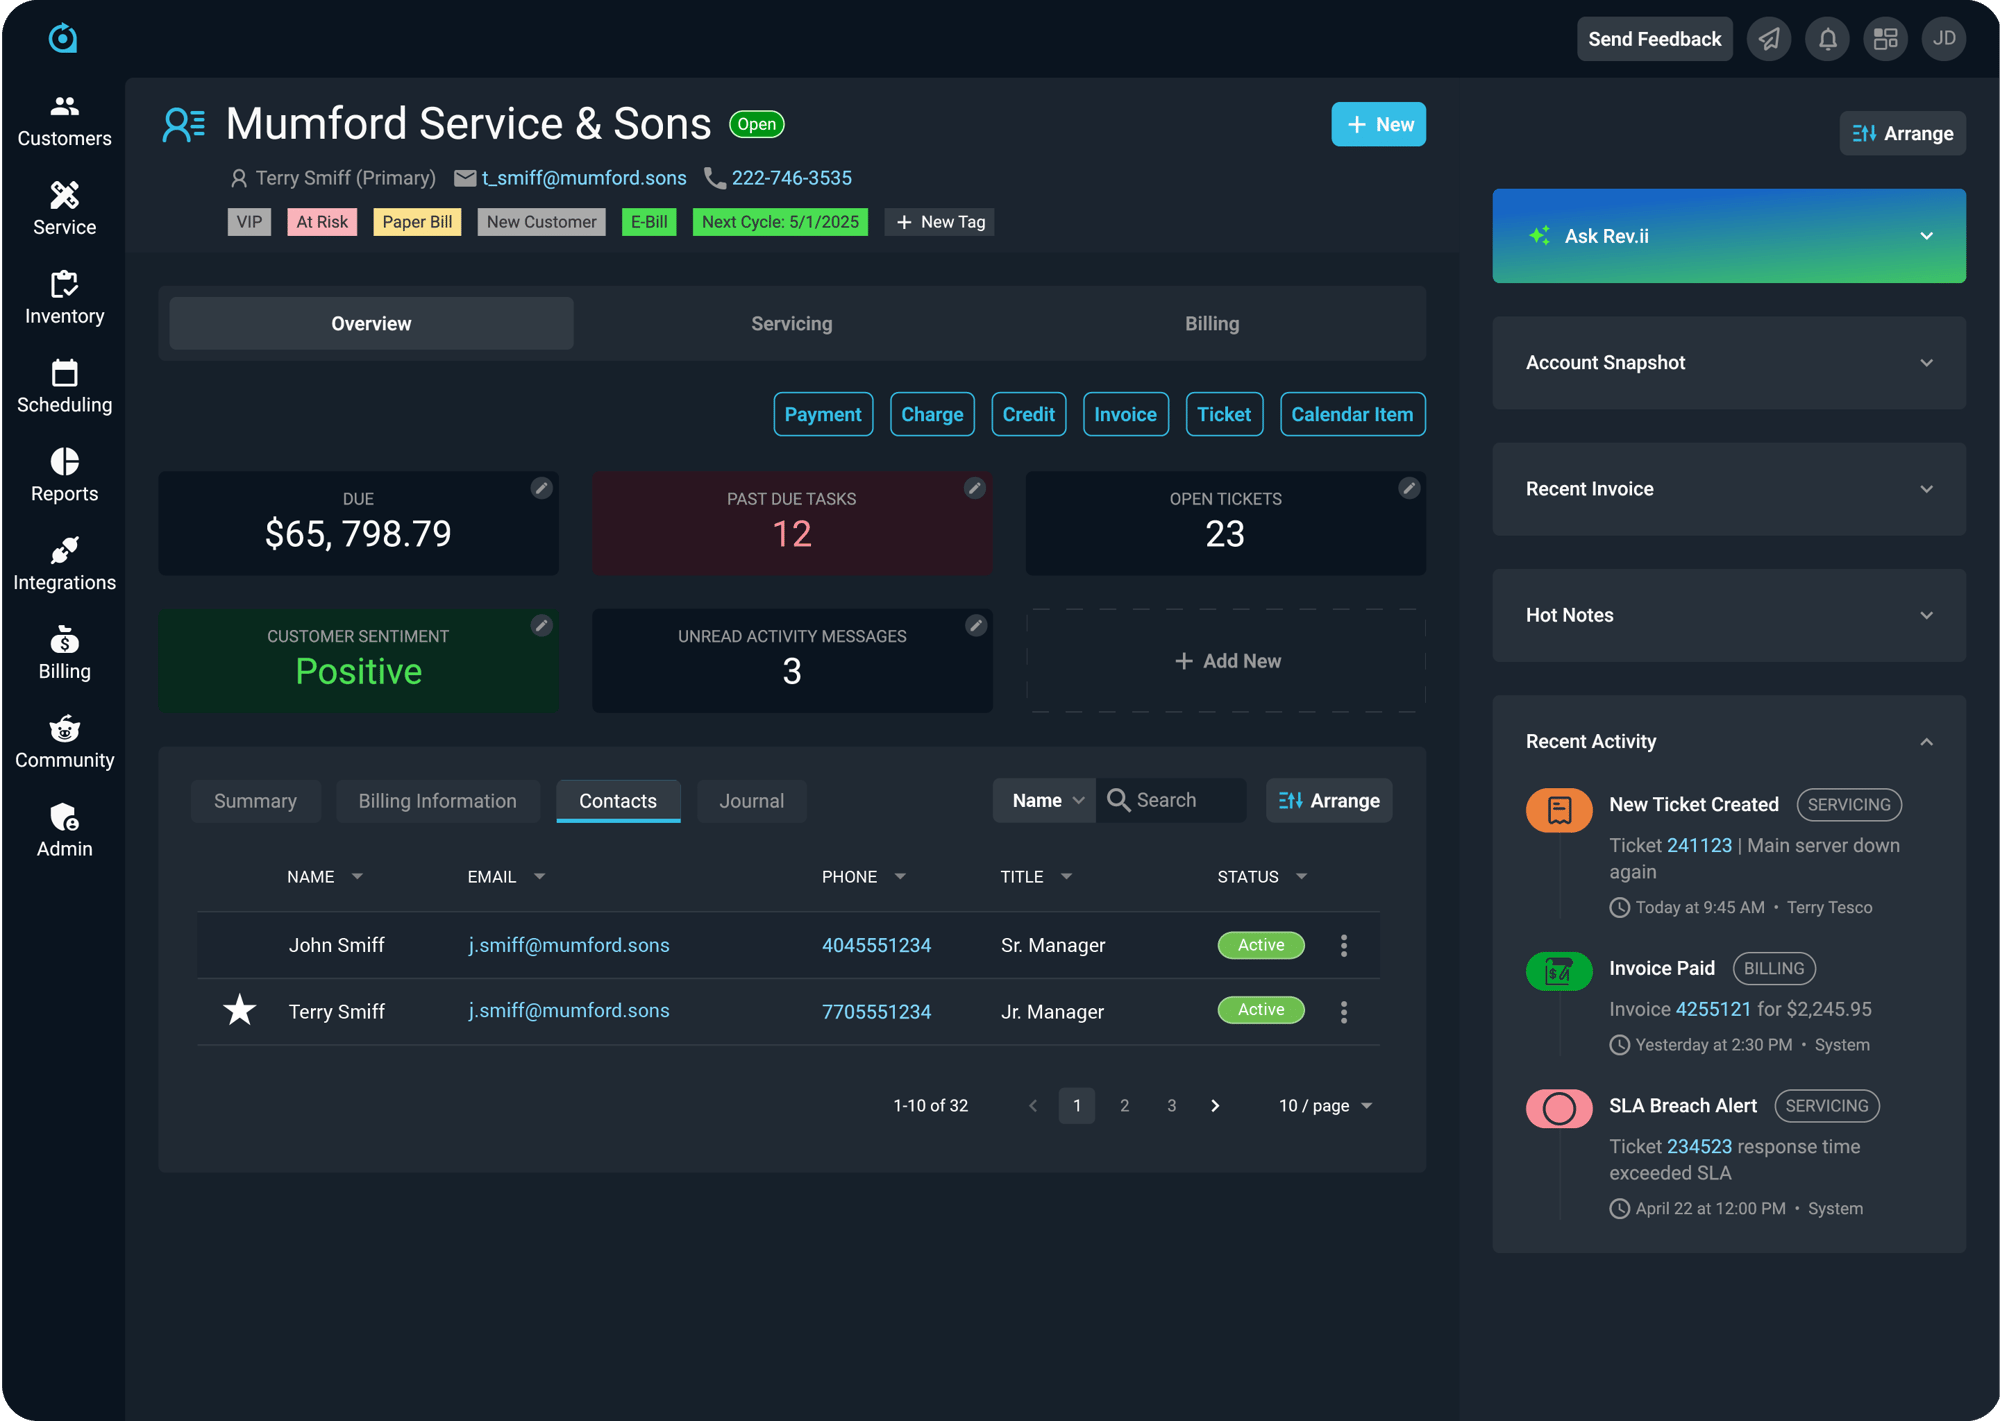Edit the Open Tickets card
Viewport: 2000px width, 1421px height.
tap(1409, 488)
